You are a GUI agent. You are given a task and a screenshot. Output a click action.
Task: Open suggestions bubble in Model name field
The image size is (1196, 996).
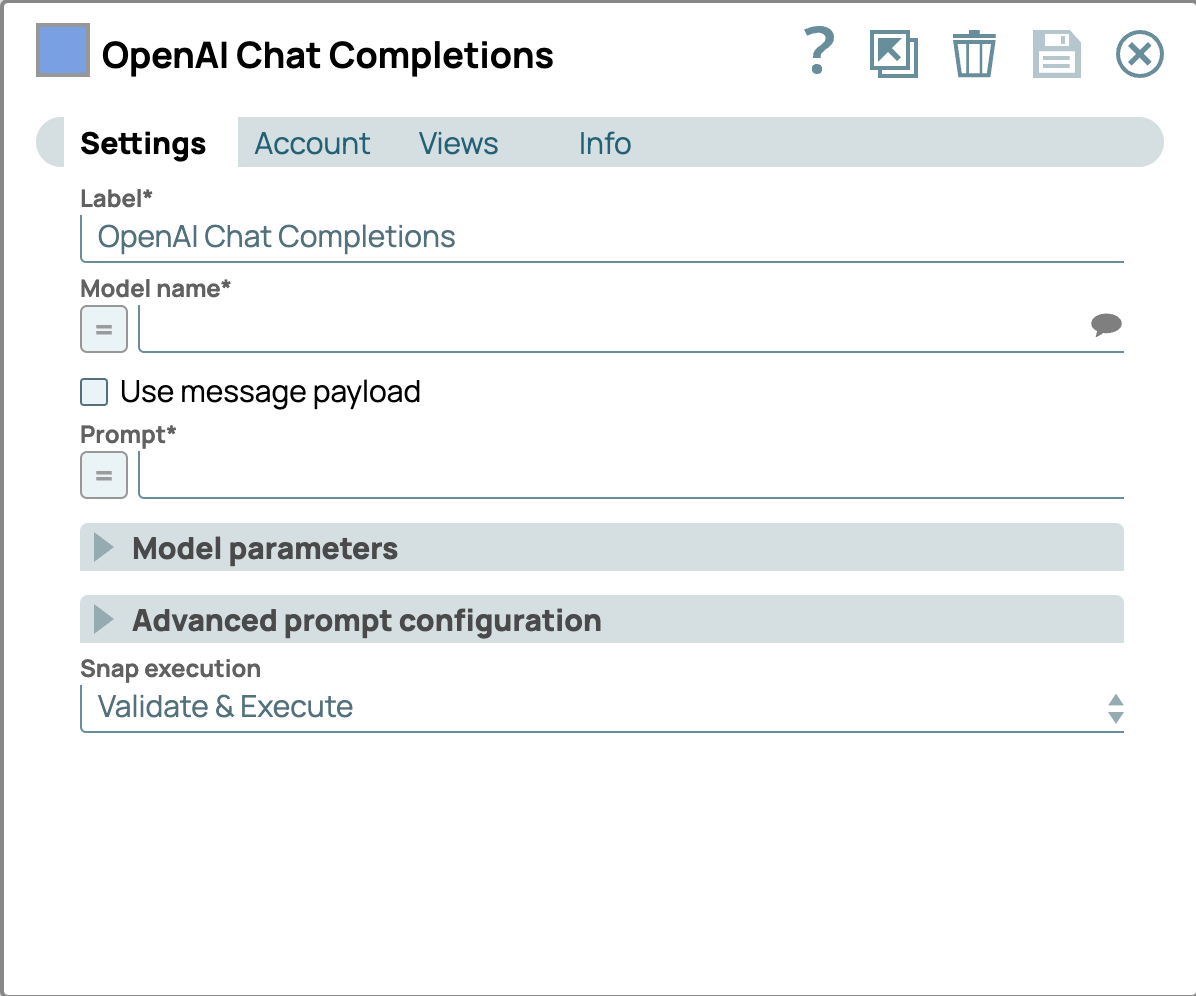point(1105,325)
